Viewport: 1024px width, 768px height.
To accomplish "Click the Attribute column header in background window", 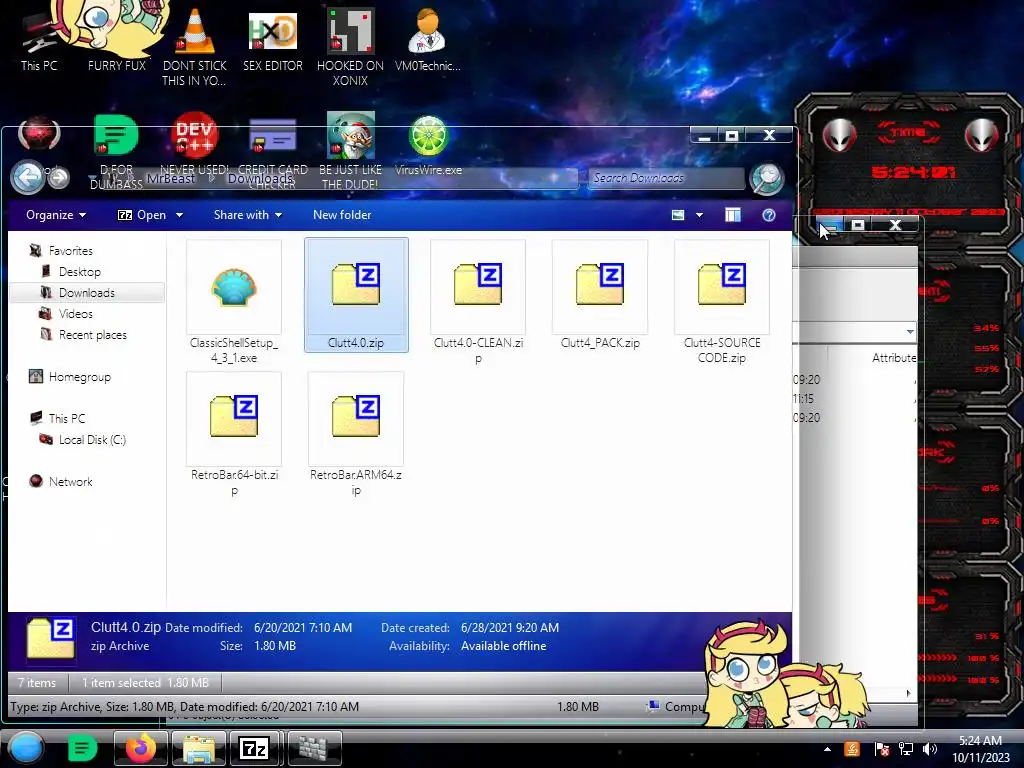I will pyautogui.click(x=893, y=358).
